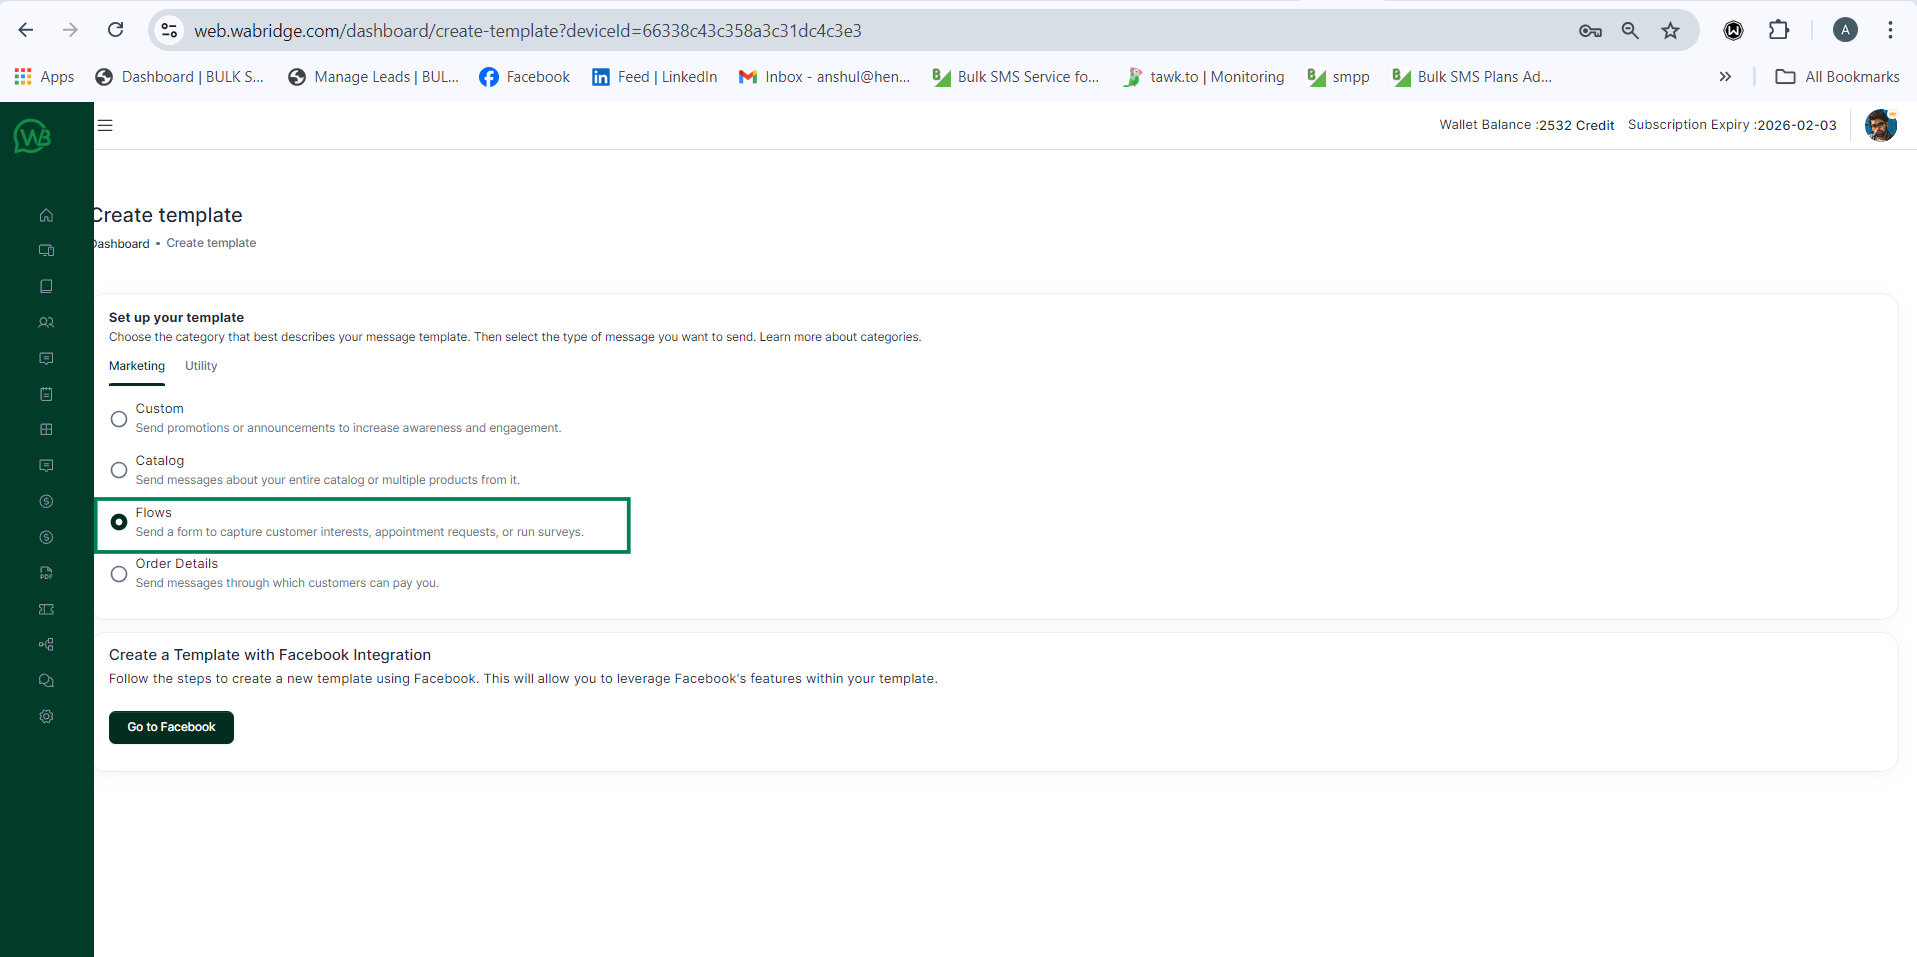Toggle the hamburger sidebar menu
The width and height of the screenshot is (1917, 957).
click(x=105, y=125)
